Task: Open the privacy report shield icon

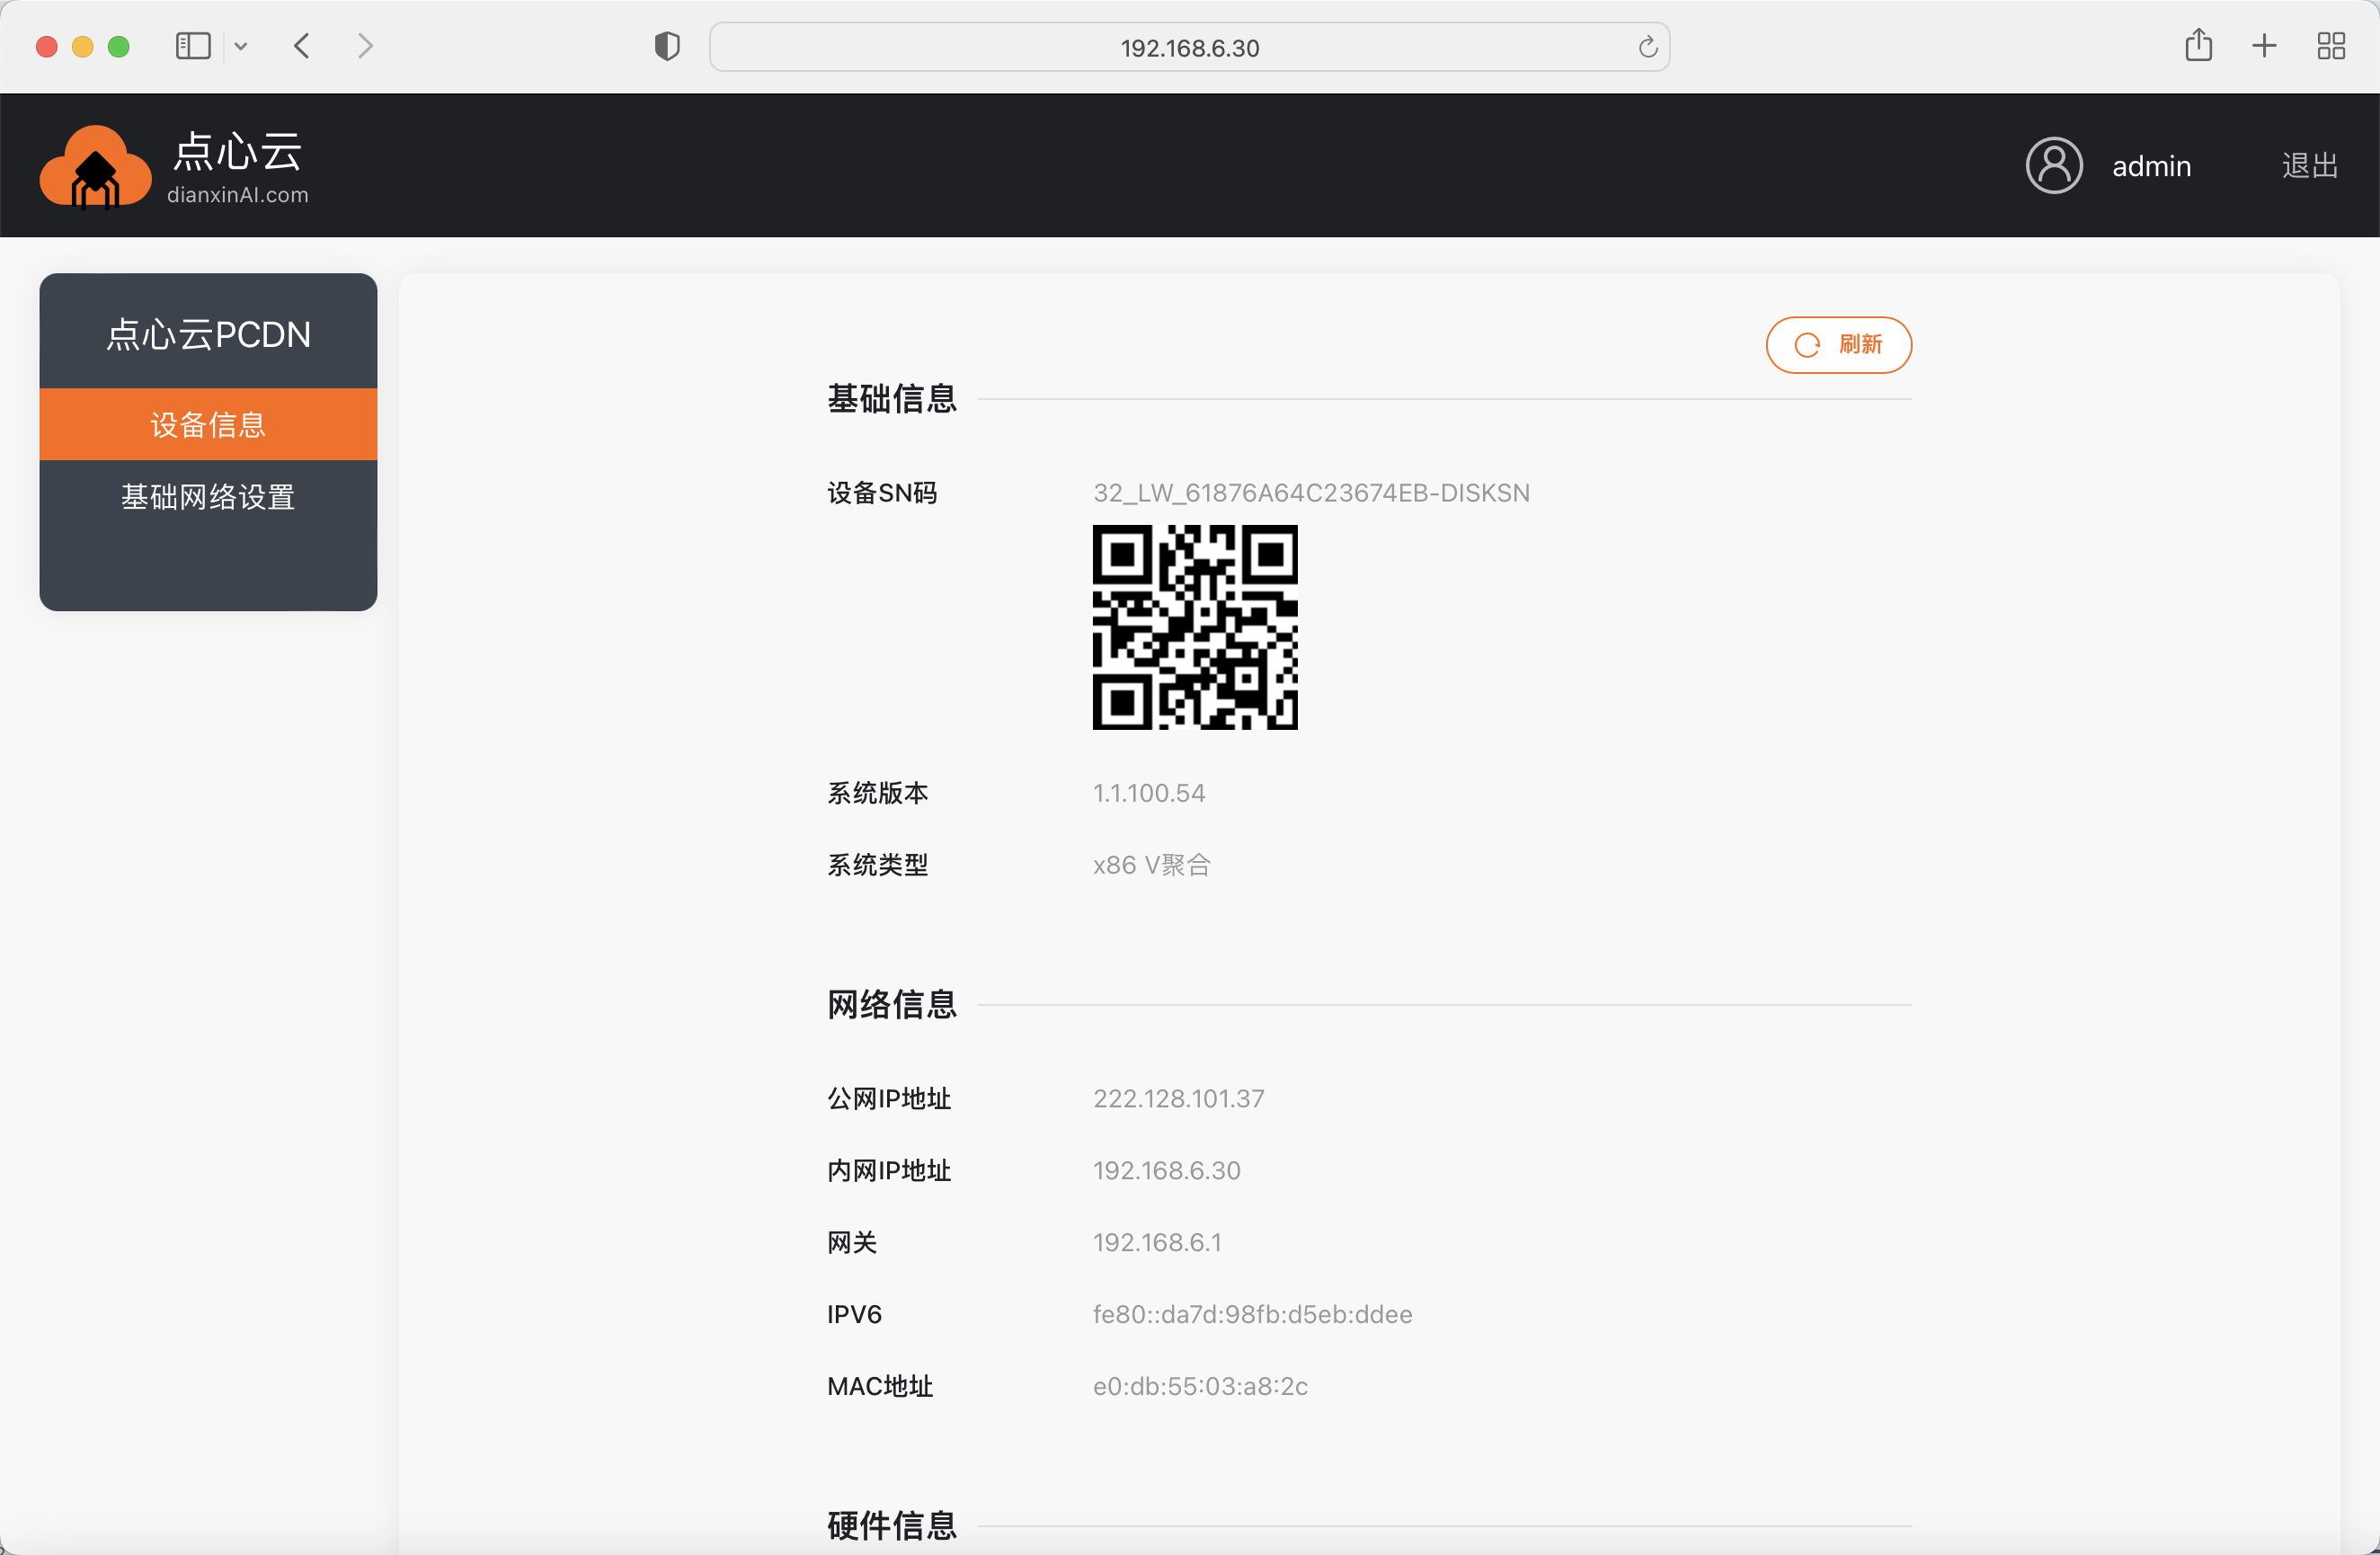Action: click(x=667, y=46)
